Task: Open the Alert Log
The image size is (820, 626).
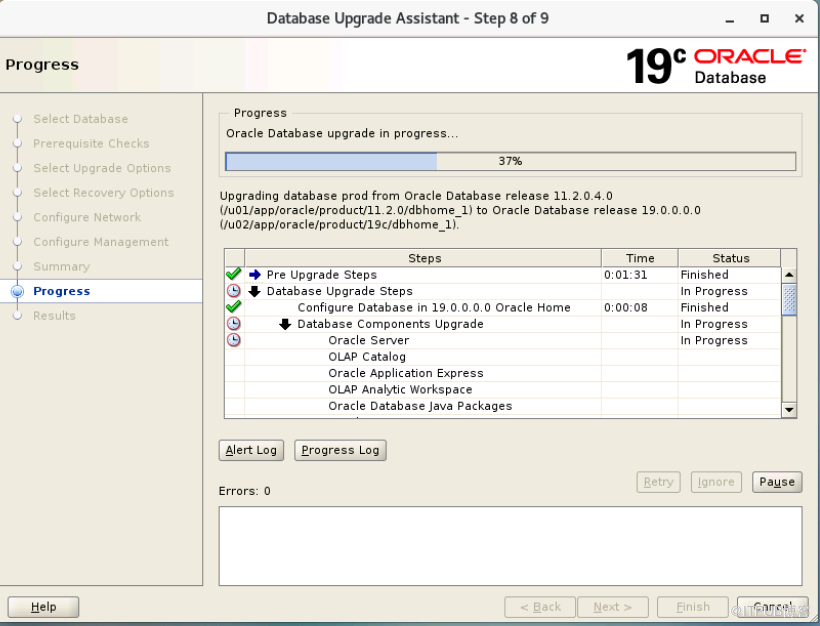Action: coord(251,450)
